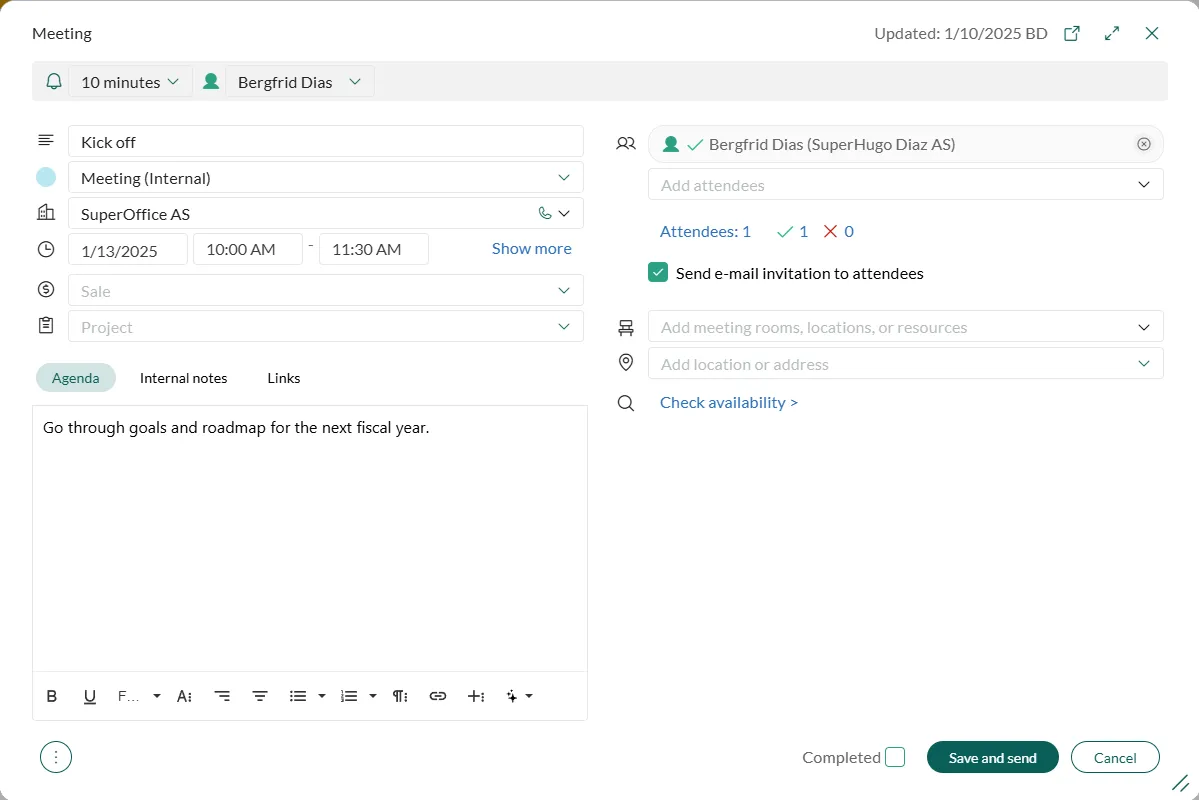Expand the Add attendees dropdown
The image size is (1199, 800).
click(1143, 185)
